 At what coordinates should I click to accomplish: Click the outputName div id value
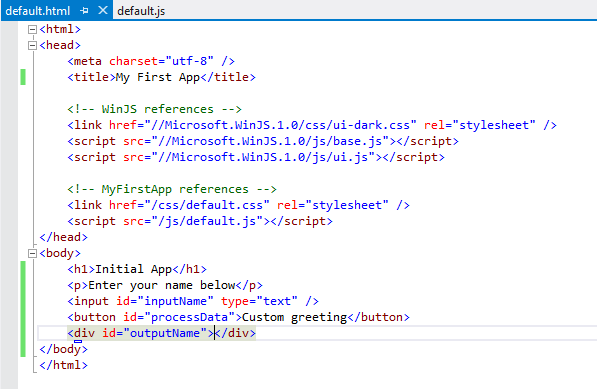click(x=165, y=333)
